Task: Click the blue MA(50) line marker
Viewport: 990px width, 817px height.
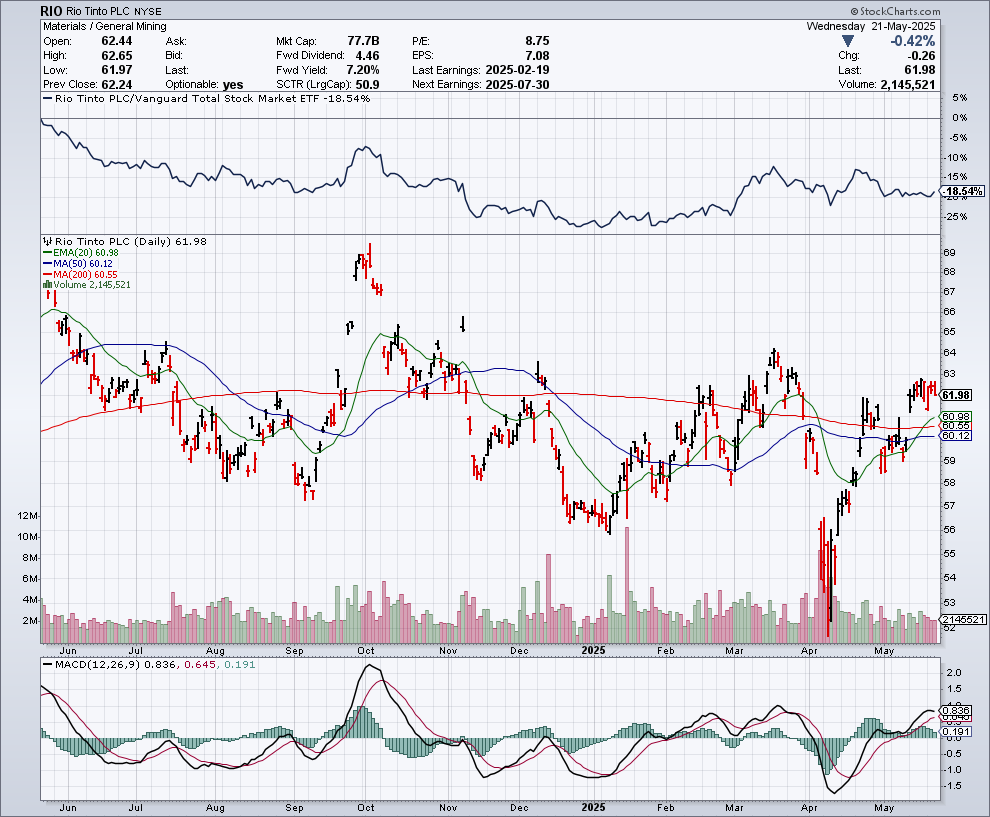Action: (x=47, y=263)
